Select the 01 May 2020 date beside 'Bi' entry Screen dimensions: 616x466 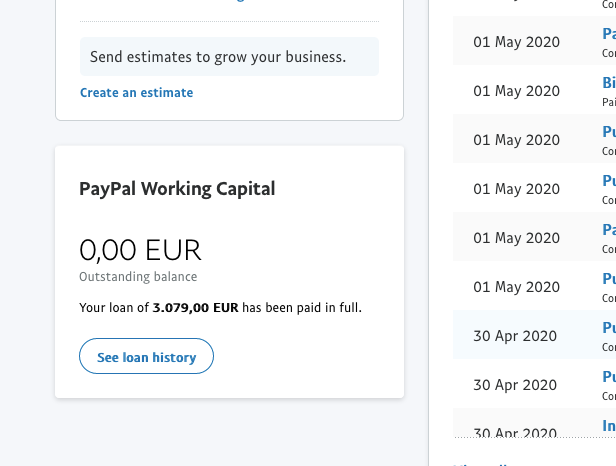[516, 91]
